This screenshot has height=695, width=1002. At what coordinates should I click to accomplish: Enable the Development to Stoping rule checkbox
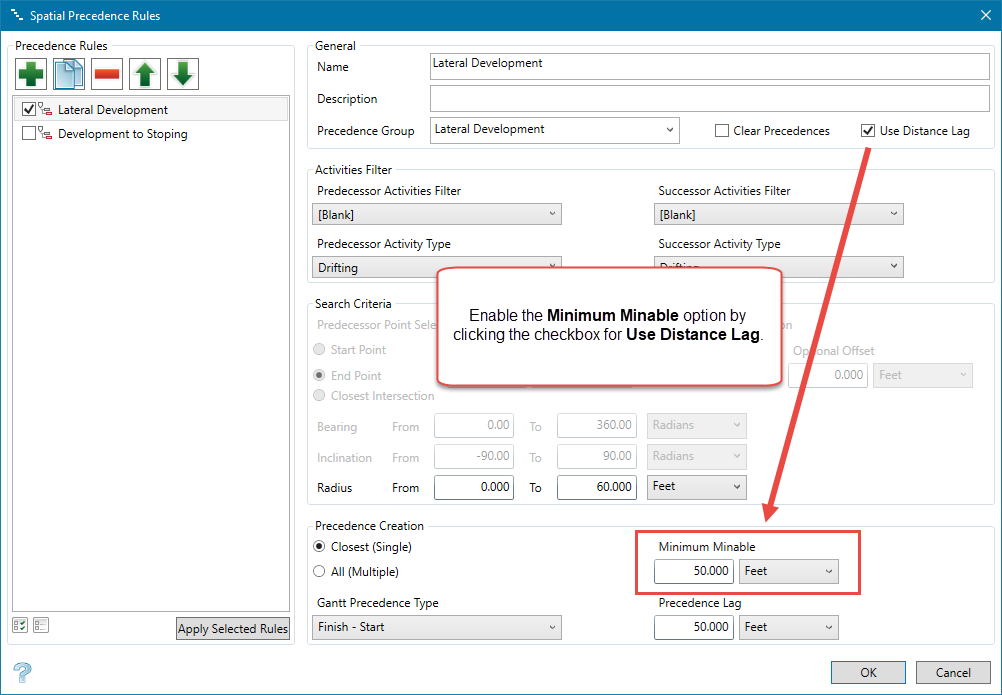pos(29,134)
